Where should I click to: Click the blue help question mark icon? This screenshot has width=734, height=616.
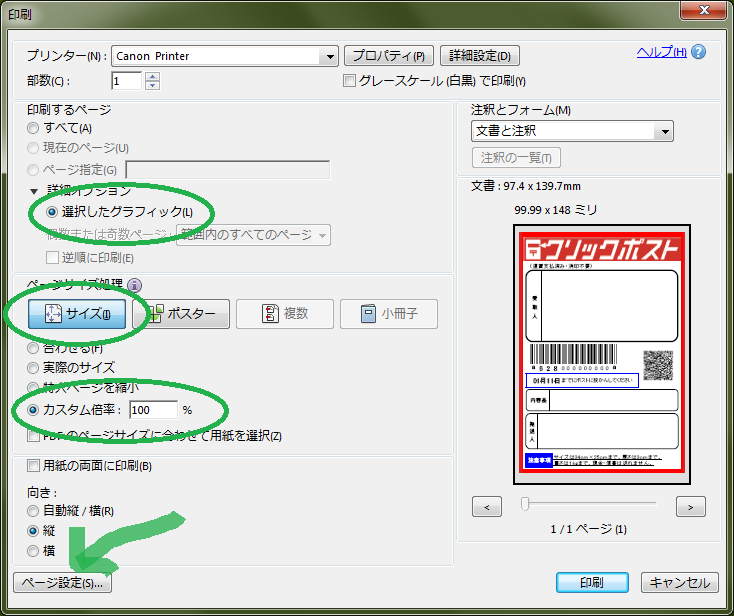coord(698,52)
